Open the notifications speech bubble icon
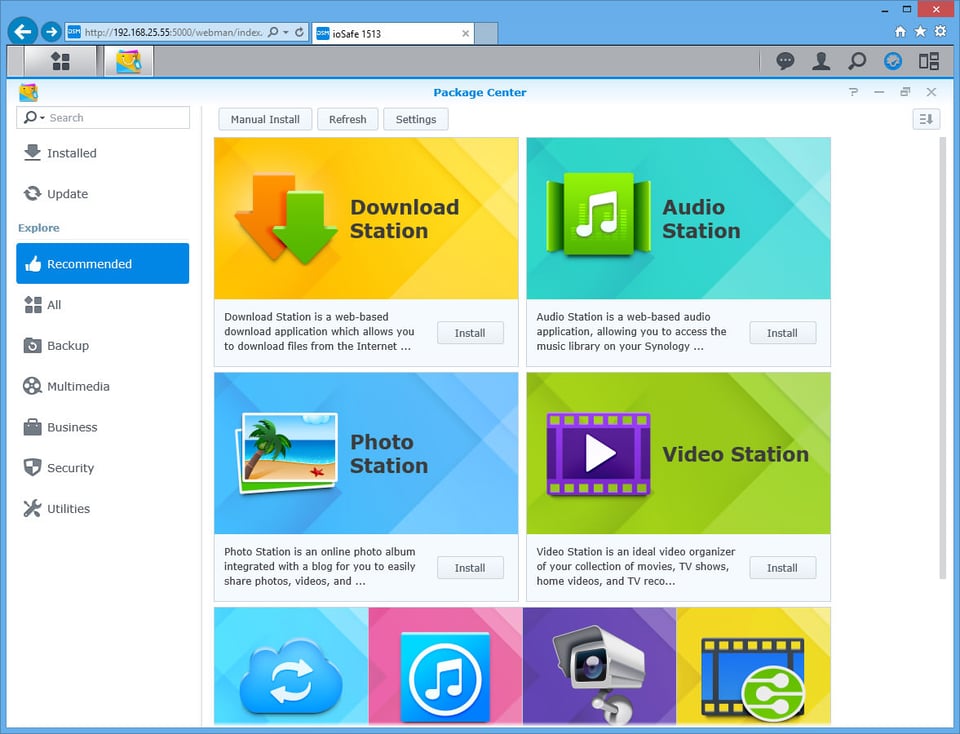 point(785,61)
